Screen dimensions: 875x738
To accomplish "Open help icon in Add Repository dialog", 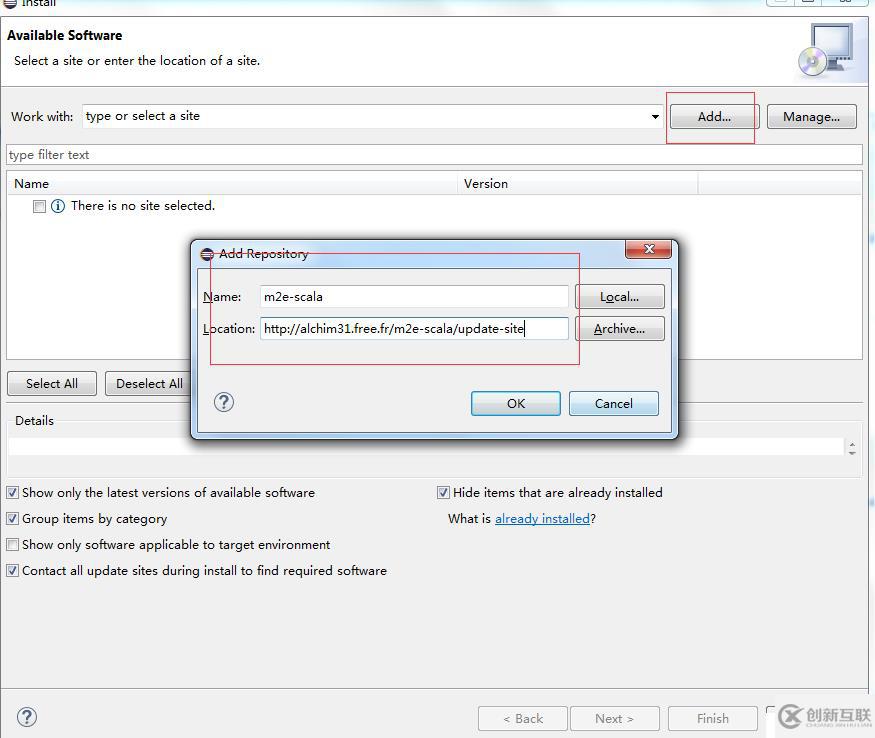I will coord(224,402).
